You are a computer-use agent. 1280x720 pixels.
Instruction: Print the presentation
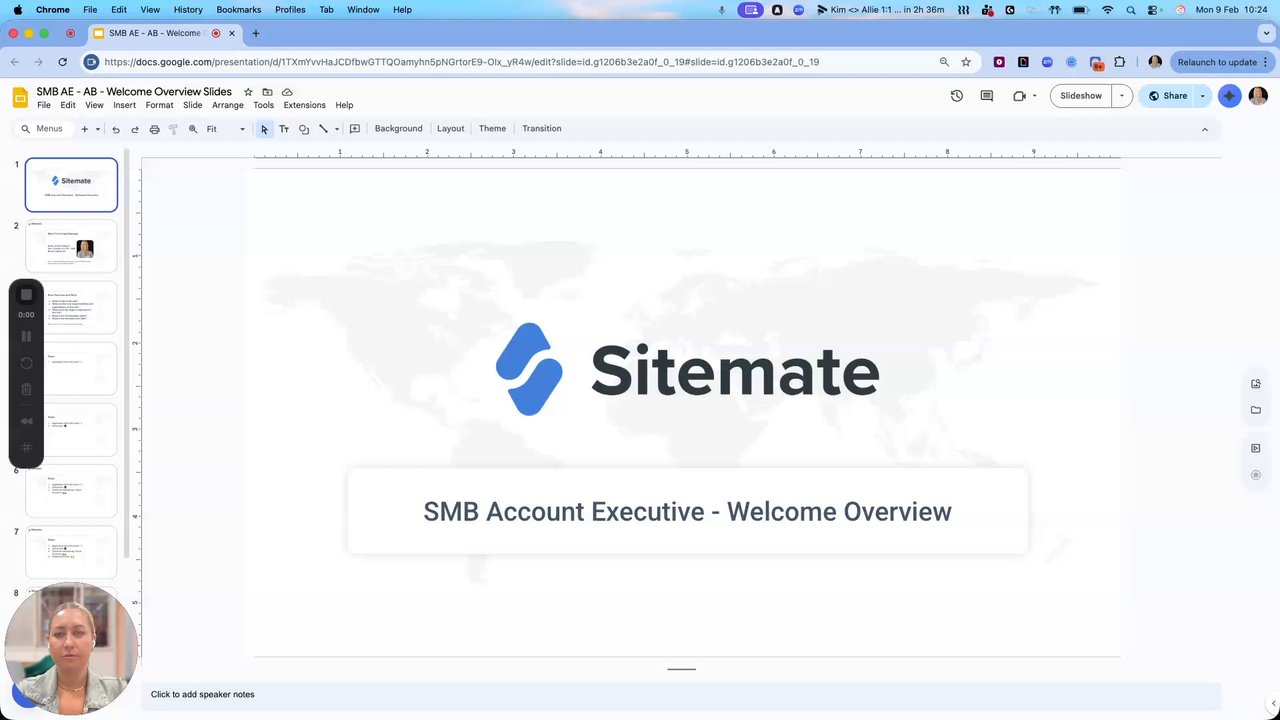(x=154, y=129)
